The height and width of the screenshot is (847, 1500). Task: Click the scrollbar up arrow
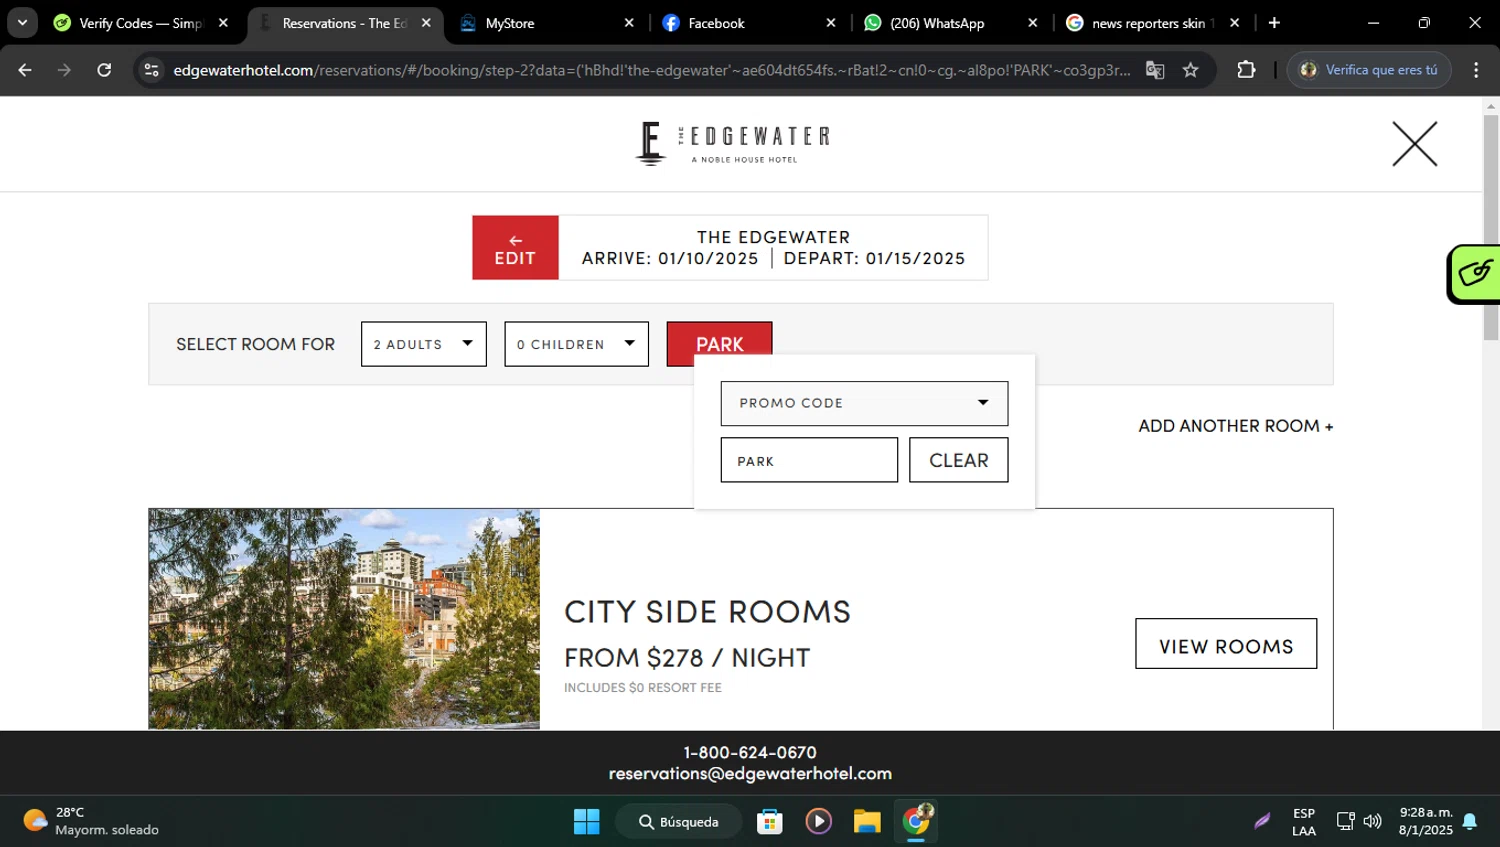1491,105
